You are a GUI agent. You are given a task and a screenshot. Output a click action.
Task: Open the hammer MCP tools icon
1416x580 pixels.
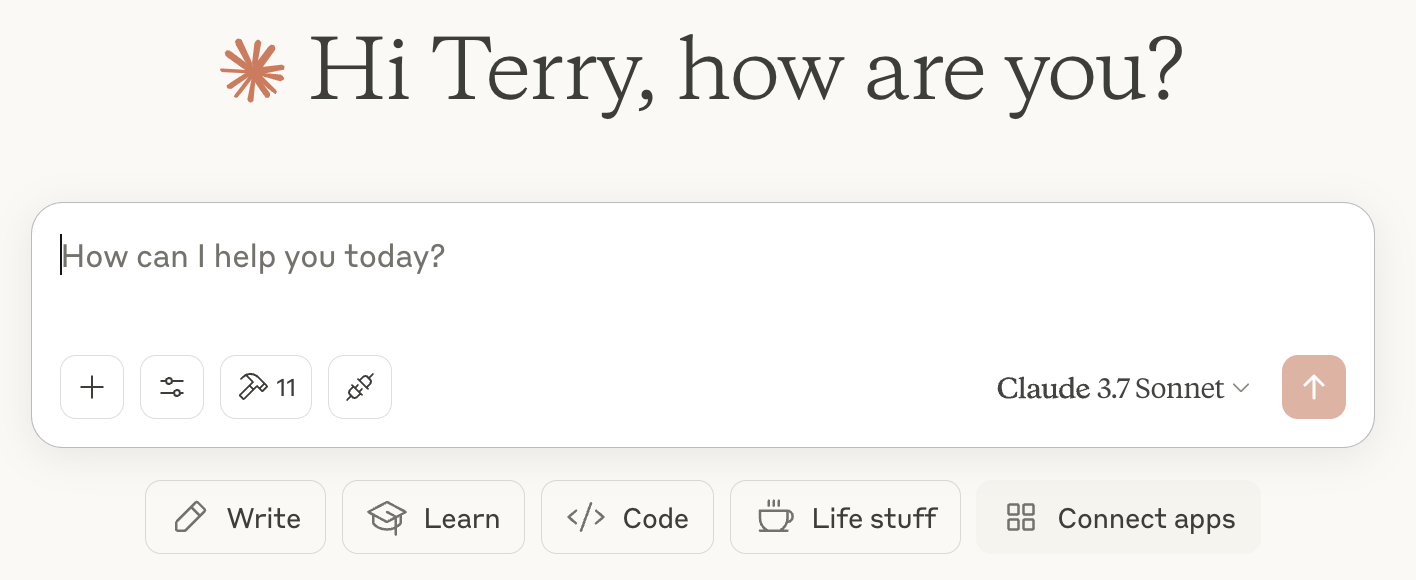coord(252,387)
